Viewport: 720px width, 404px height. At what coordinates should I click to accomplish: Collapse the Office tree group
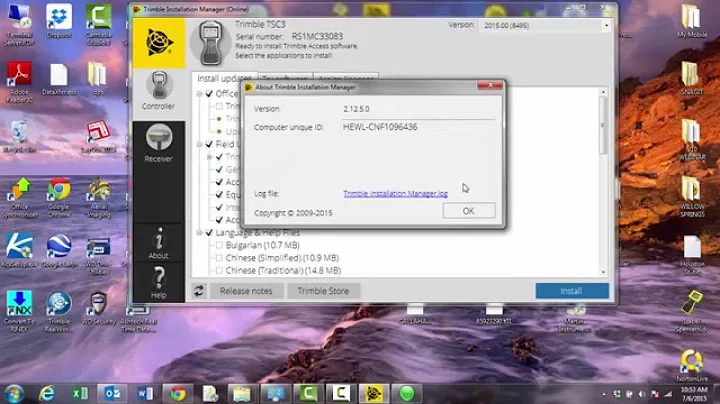(200, 94)
